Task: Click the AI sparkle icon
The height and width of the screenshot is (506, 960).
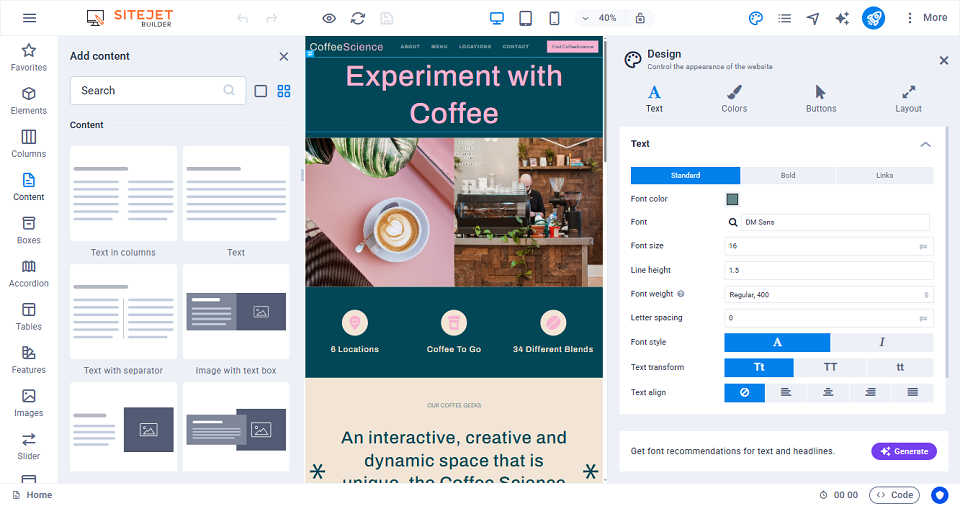Action: [842, 18]
